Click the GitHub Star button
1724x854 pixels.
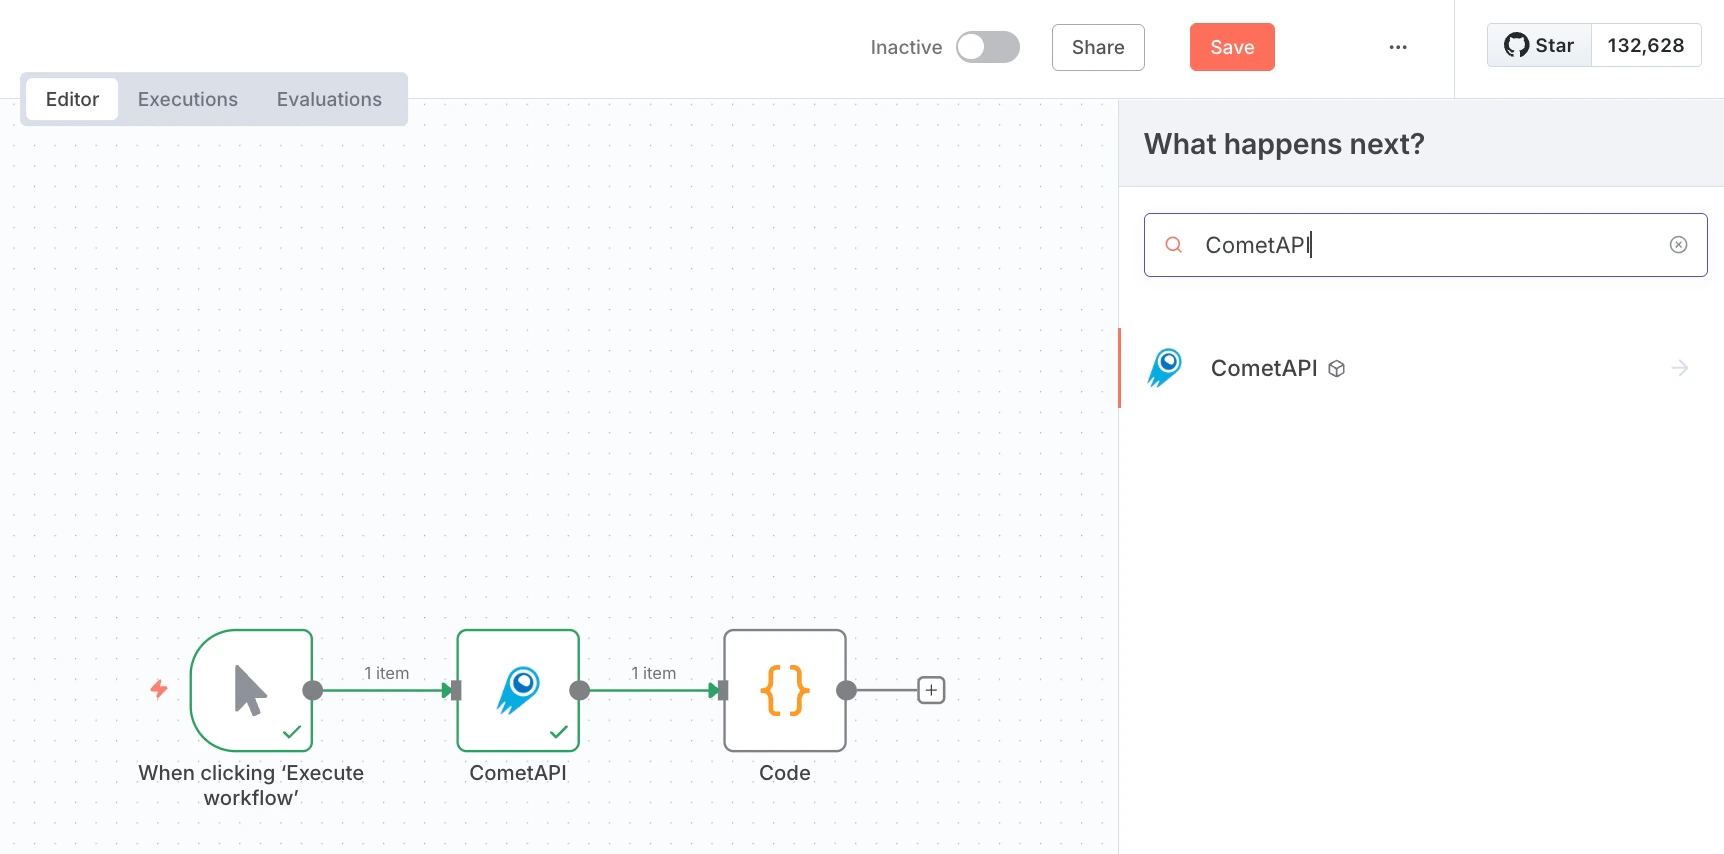click(1539, 45)
